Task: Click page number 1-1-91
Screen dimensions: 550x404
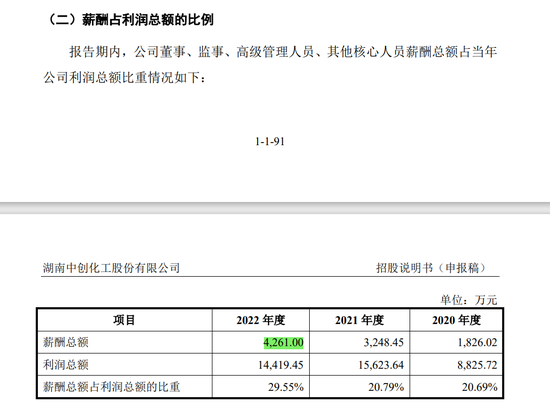Action: 270,142
